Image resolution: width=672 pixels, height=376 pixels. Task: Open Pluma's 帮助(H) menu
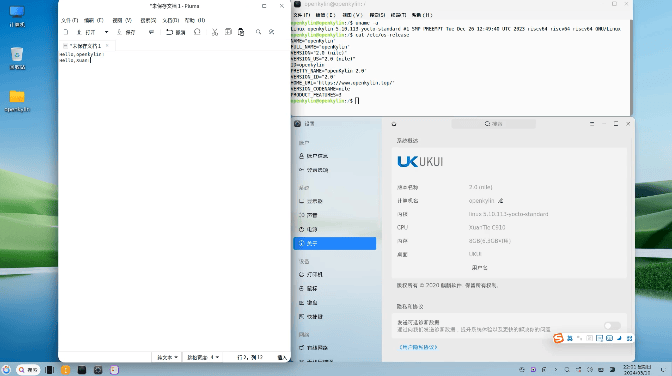[x=195, y=20]
